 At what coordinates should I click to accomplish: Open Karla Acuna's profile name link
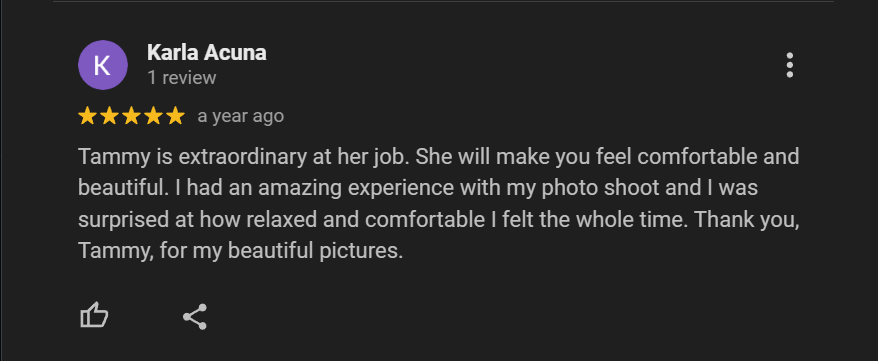pyautogui.click(x=207, y=53)
